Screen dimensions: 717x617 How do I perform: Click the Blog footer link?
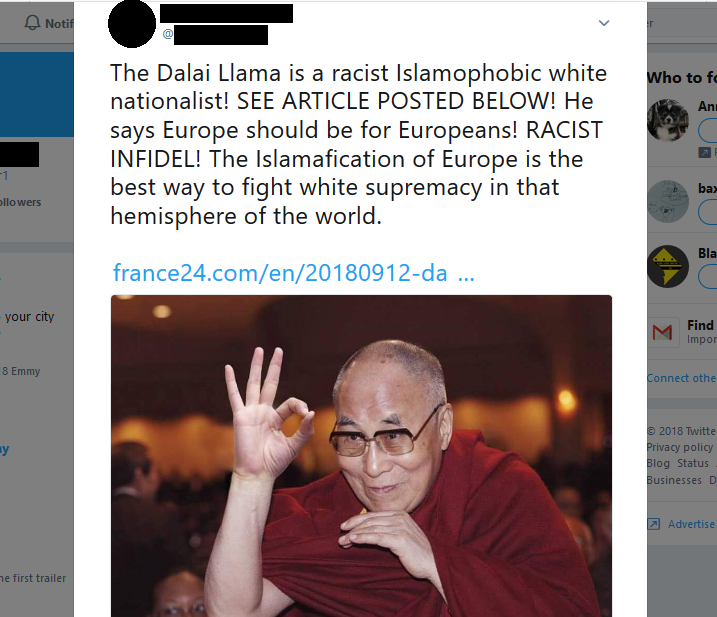[x=658, y=463]
